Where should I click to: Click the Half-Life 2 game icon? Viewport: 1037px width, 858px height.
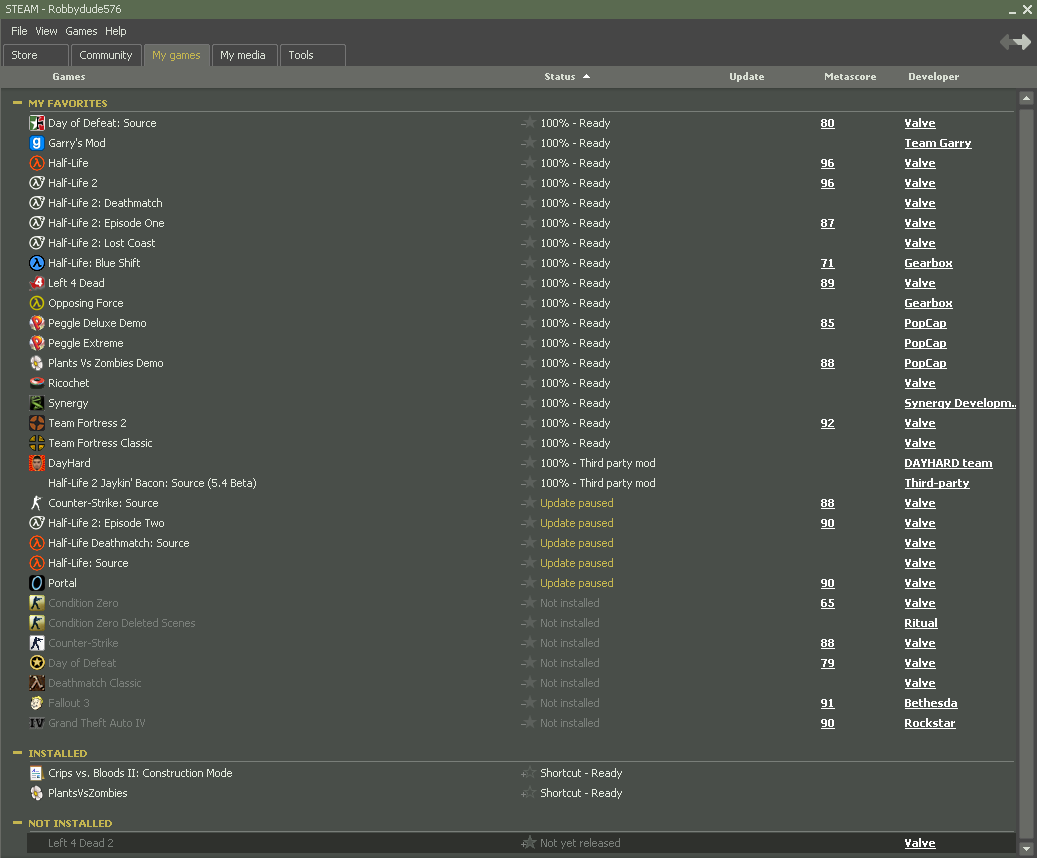pos(37,183)
